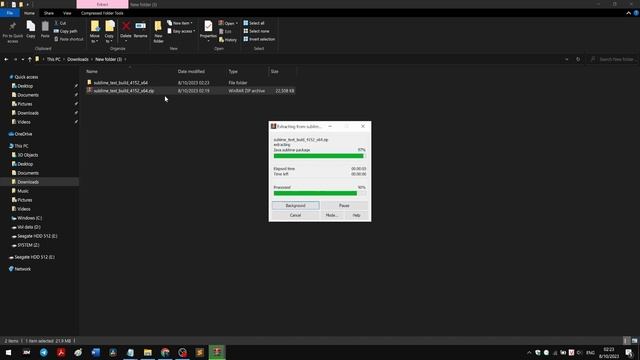Open the New item dropdown
Image resolution: width=640 pixels, height=360 pixels.
click(x=180, y=23)
